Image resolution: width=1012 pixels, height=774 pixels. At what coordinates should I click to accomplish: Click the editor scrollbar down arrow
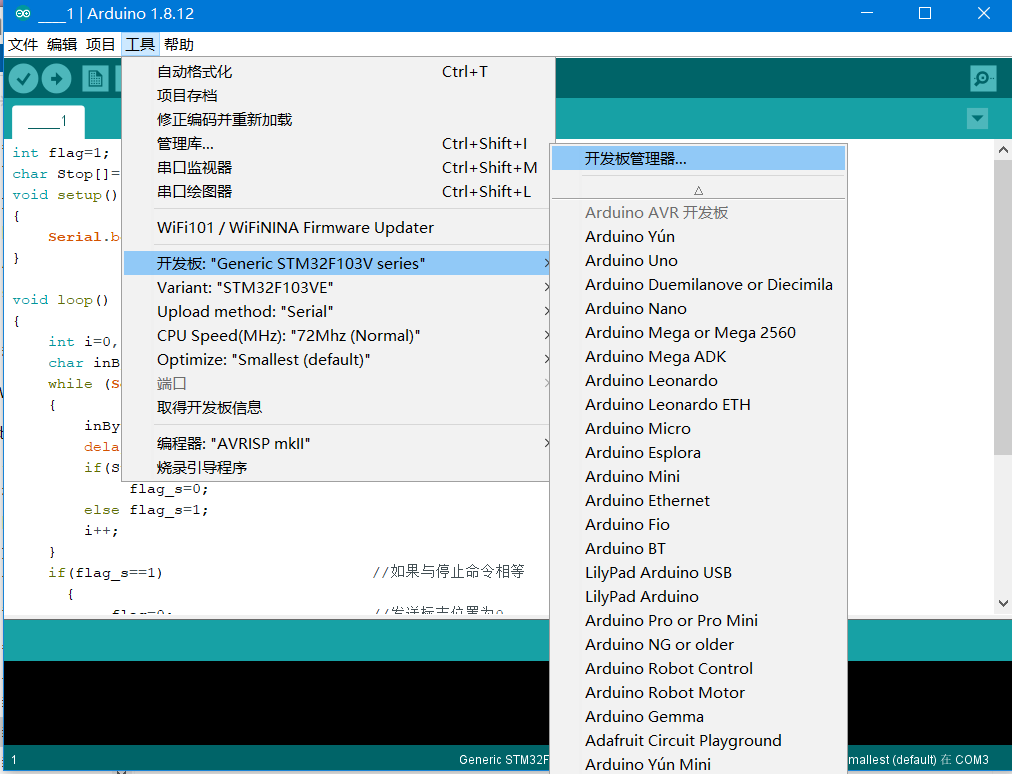1003,604
